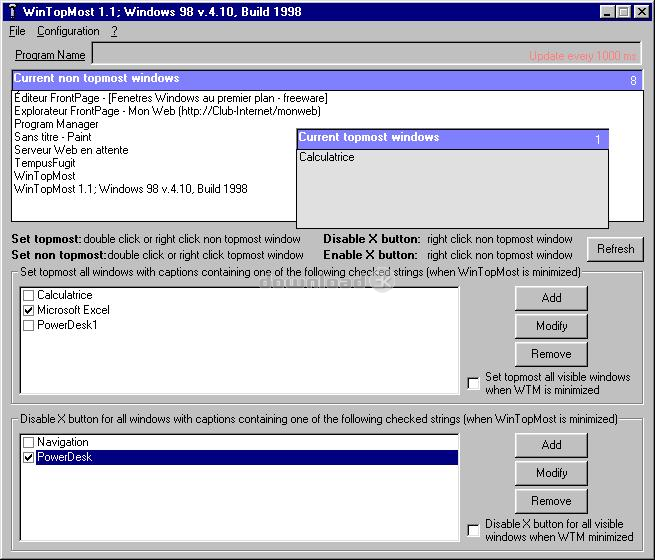Click Remove in the topmost strings section
Image resolution: width=655 pixels, height=560 pixels.
tap(551, 354)
